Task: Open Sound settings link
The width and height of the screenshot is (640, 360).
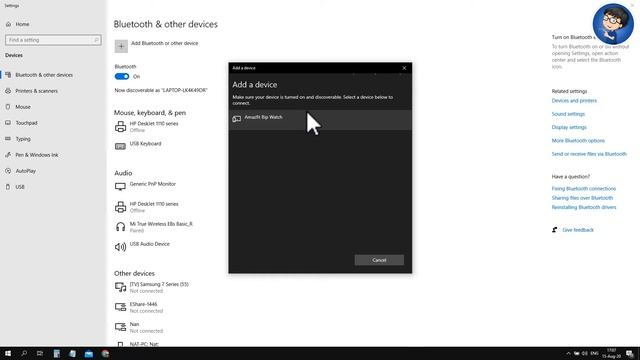Action: pyautogui.click(x=568, y=114)
